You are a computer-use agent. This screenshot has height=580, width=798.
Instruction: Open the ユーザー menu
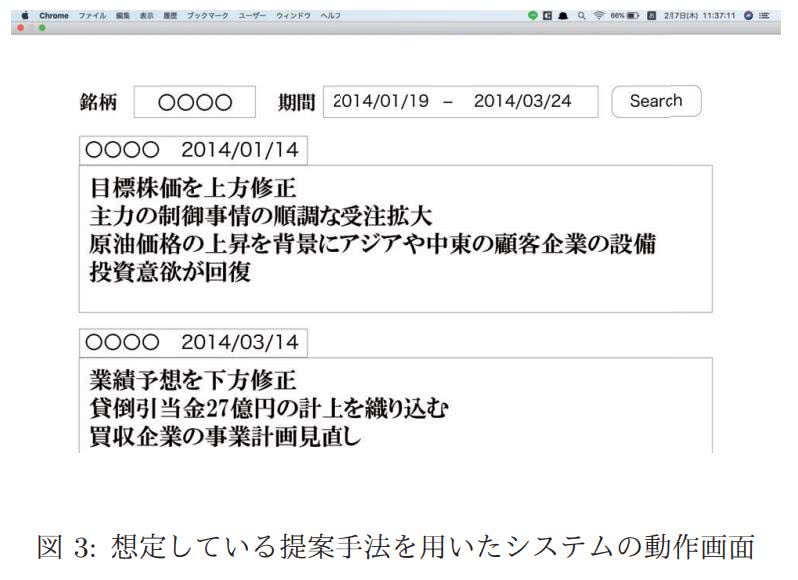click(x=252, y=16)
